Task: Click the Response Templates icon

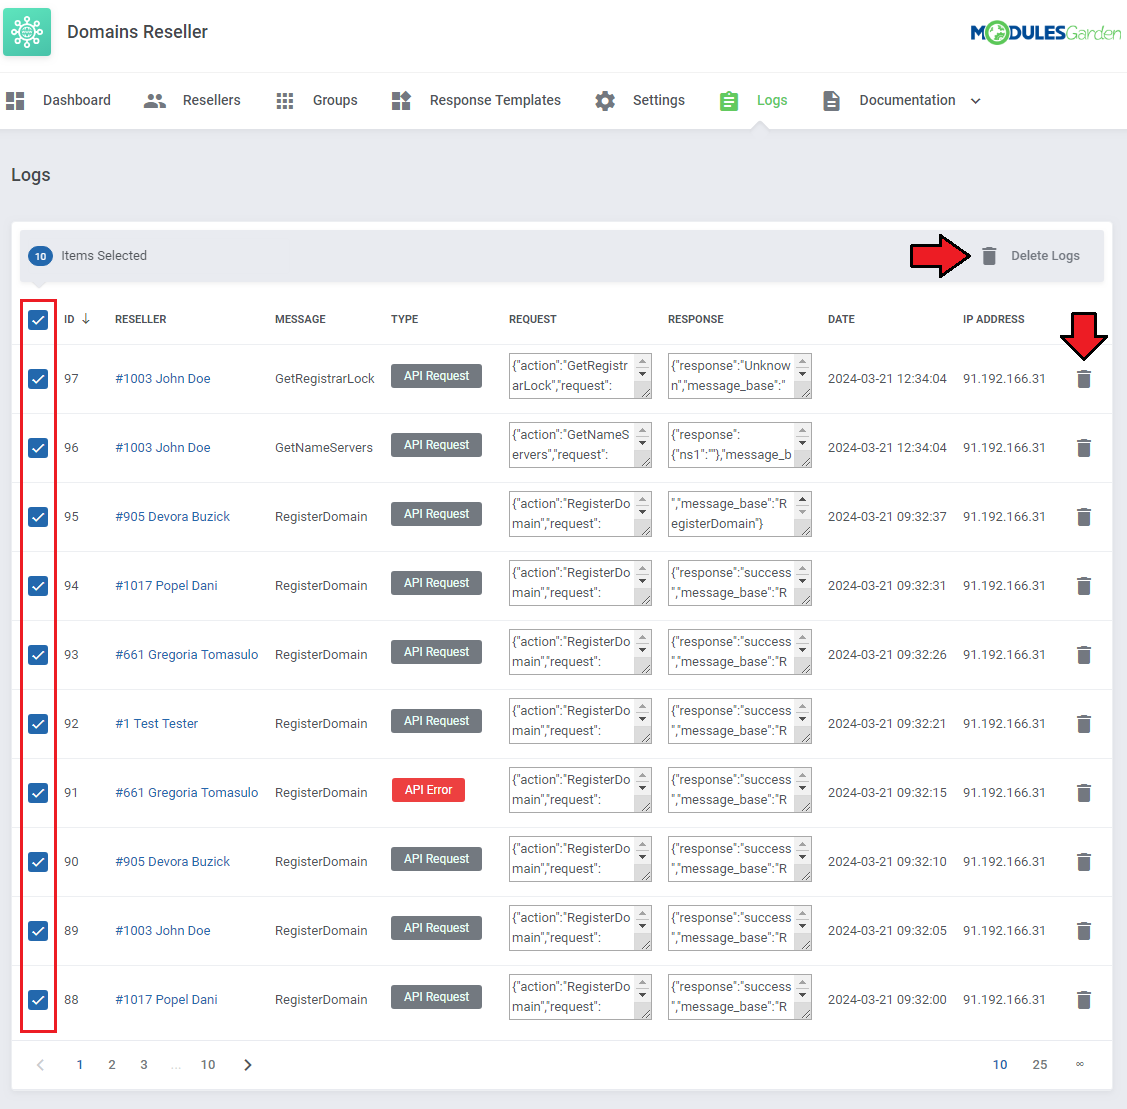Action: click(401, 101)
